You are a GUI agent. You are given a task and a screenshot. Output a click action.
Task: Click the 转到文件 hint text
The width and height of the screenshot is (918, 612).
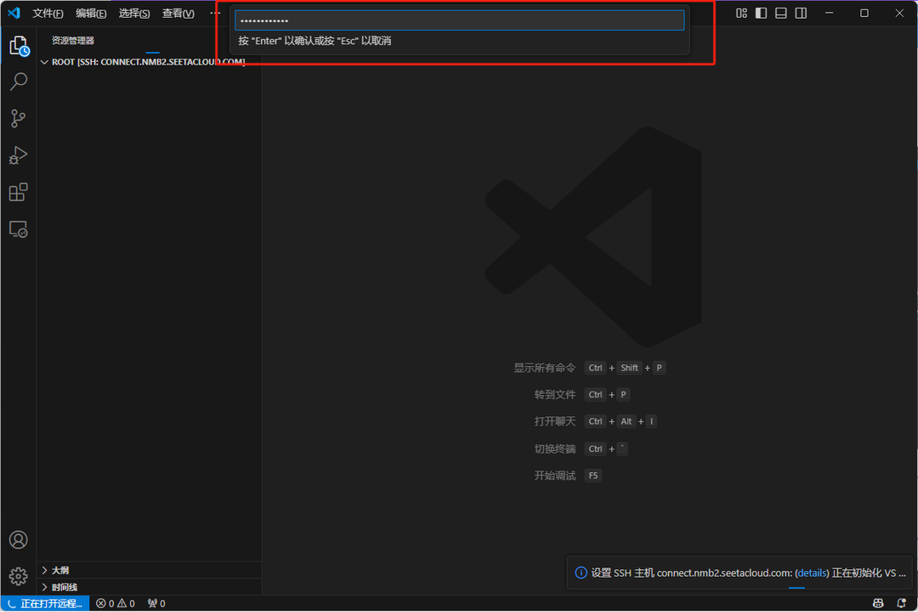[555, 395]
